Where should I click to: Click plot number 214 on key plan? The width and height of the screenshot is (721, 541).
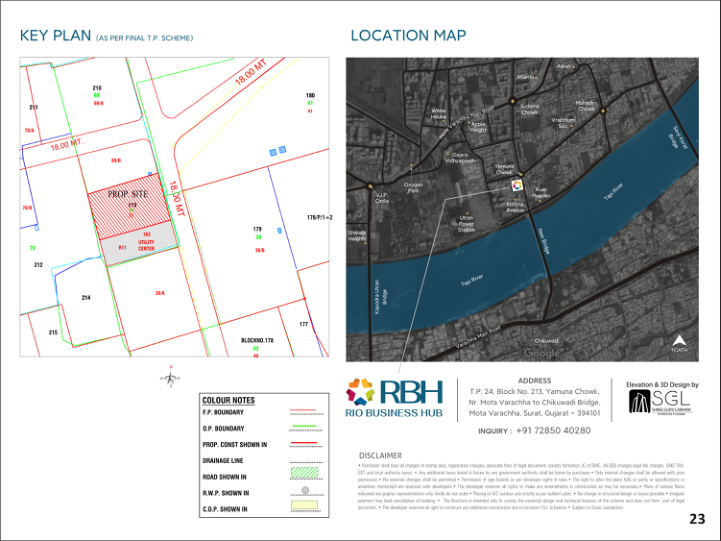click(x=86, y=298)
